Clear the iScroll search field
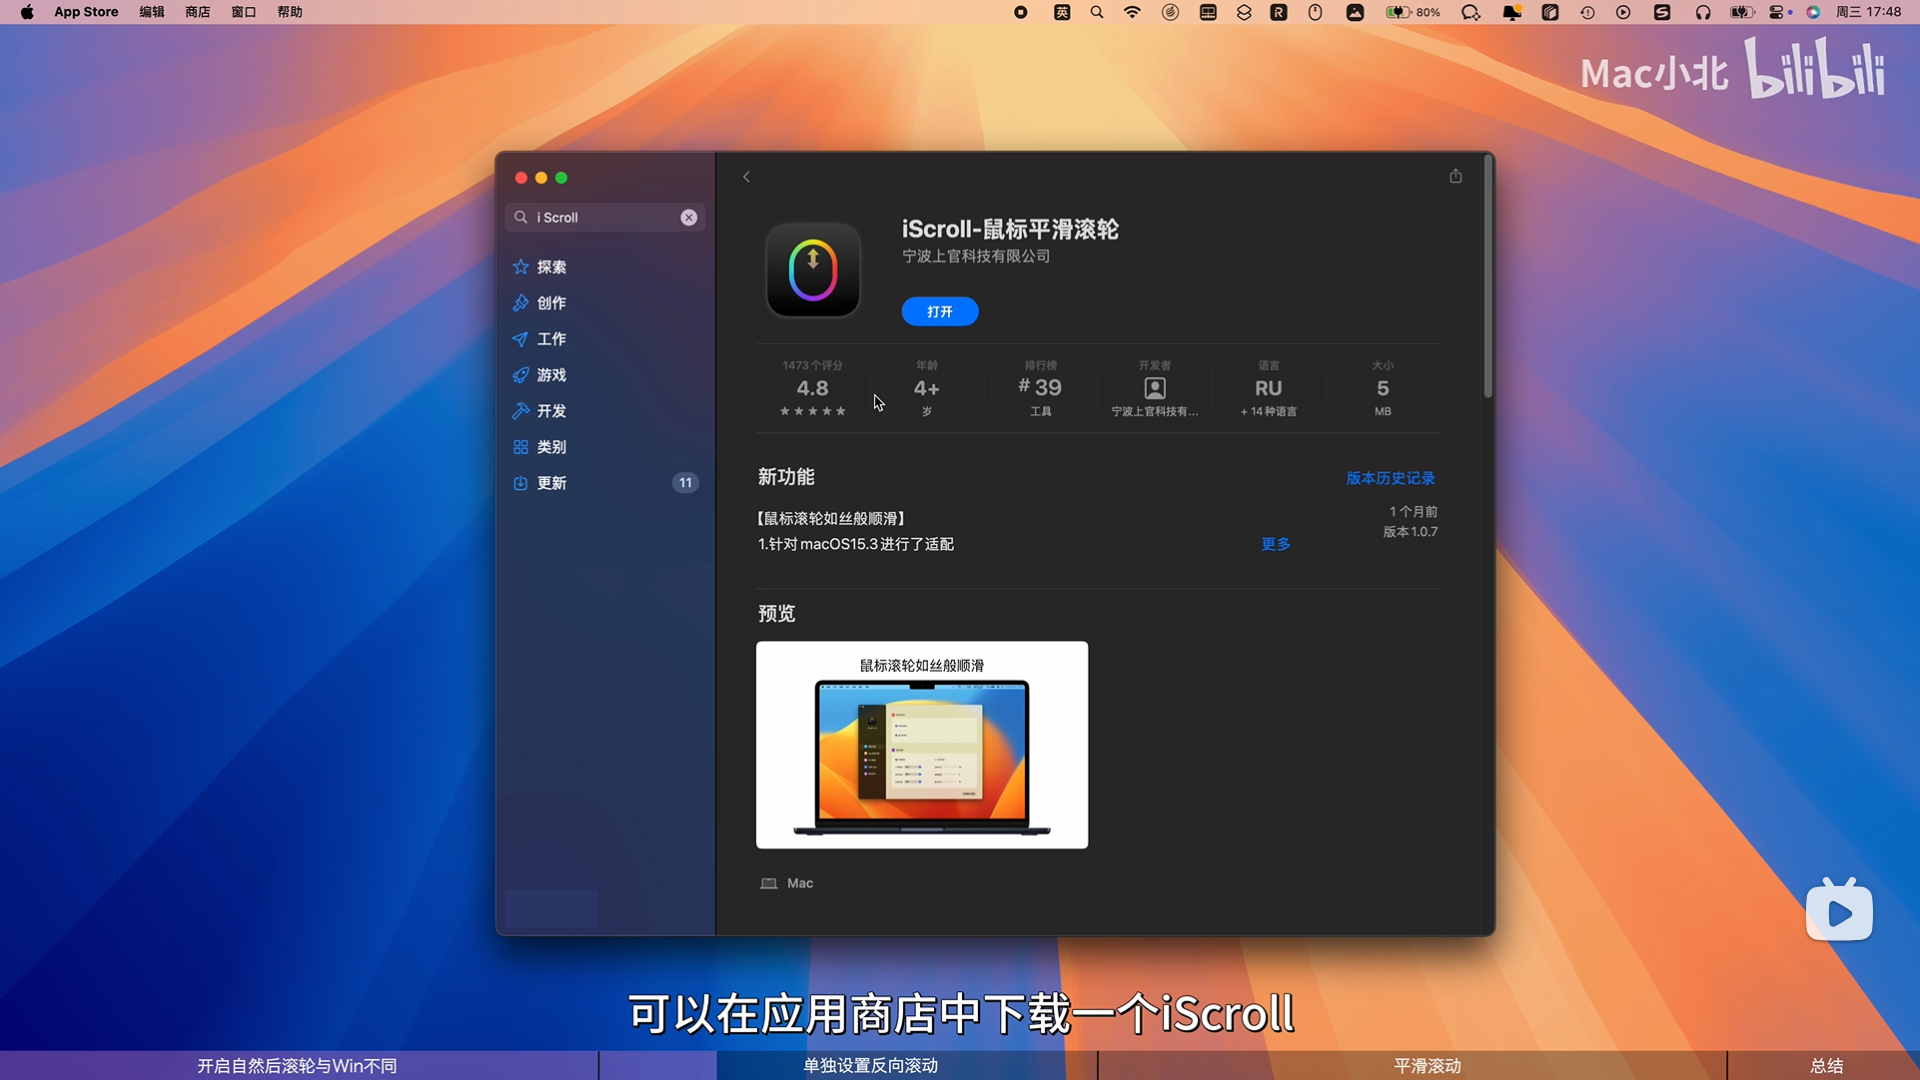Viewport: 1920px width, 1080px height. (689, 217)
